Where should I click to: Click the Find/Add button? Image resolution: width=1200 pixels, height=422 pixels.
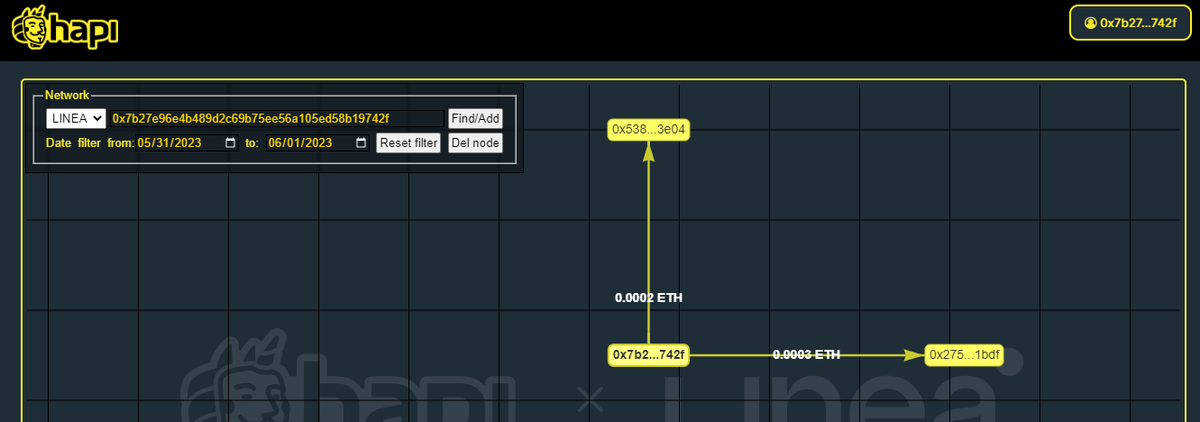475,118
